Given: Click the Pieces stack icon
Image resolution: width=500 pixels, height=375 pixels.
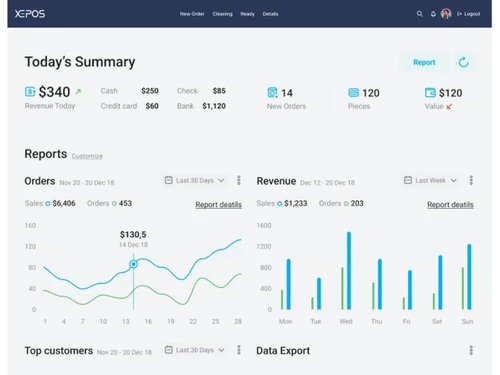Looking at the screenshot, I should [x=353, y=92].
